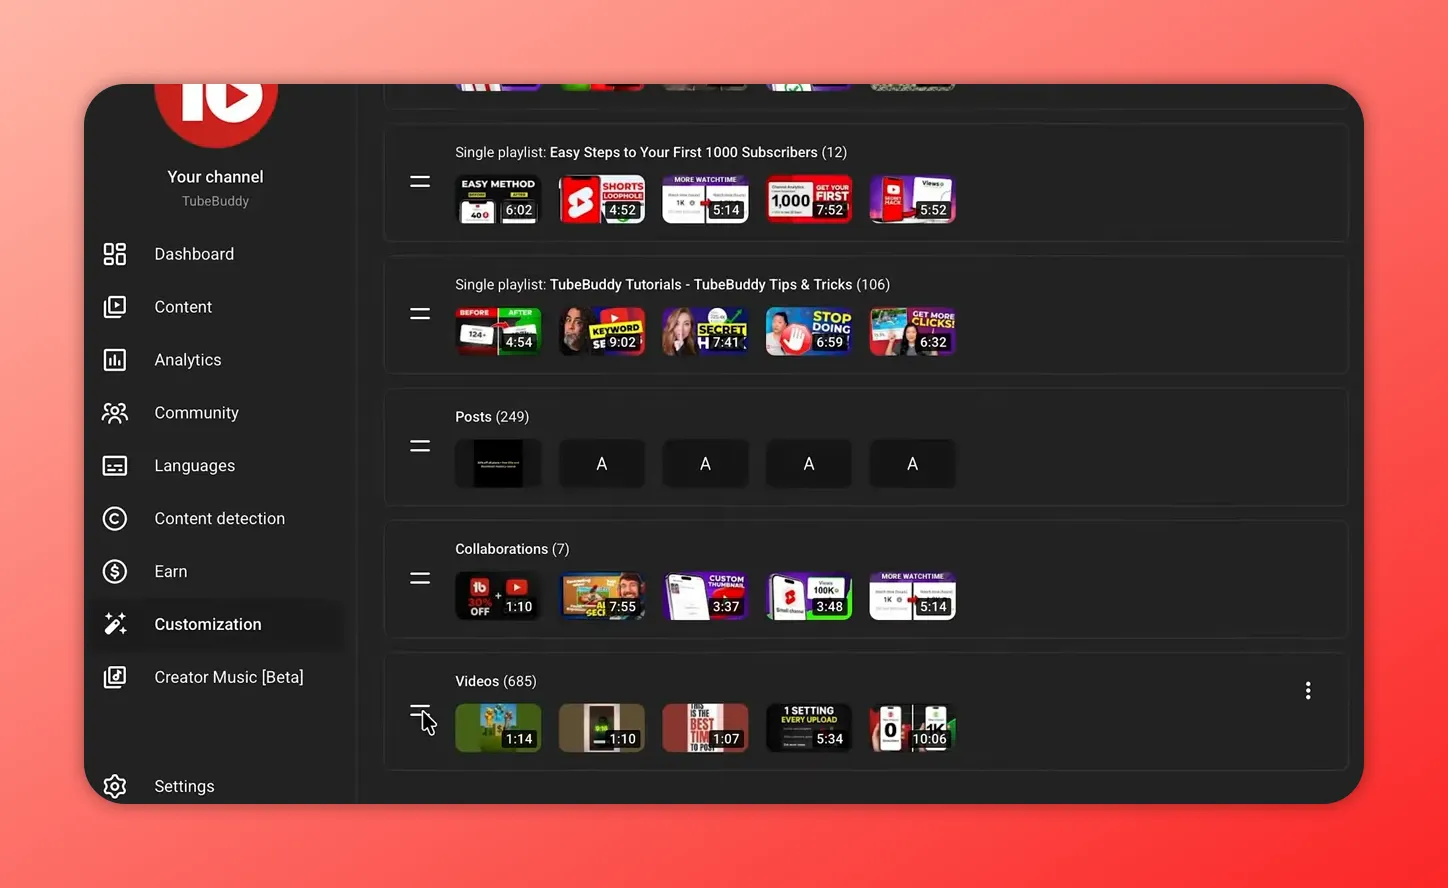
Task: Open the 5:52 views thumbnail
Action: tap(912, 199)
